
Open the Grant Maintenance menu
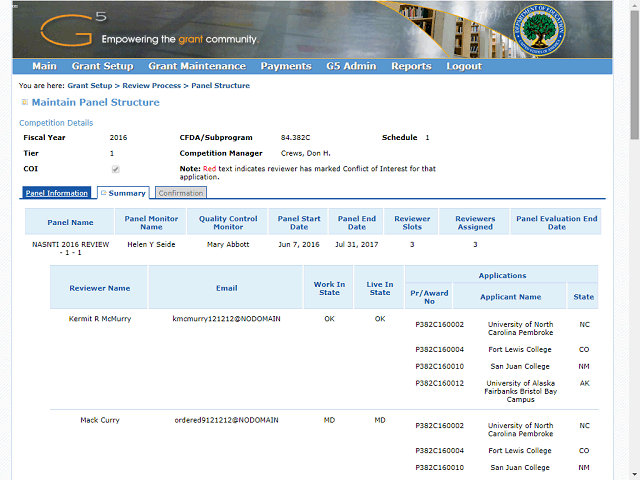pos(197,66)
